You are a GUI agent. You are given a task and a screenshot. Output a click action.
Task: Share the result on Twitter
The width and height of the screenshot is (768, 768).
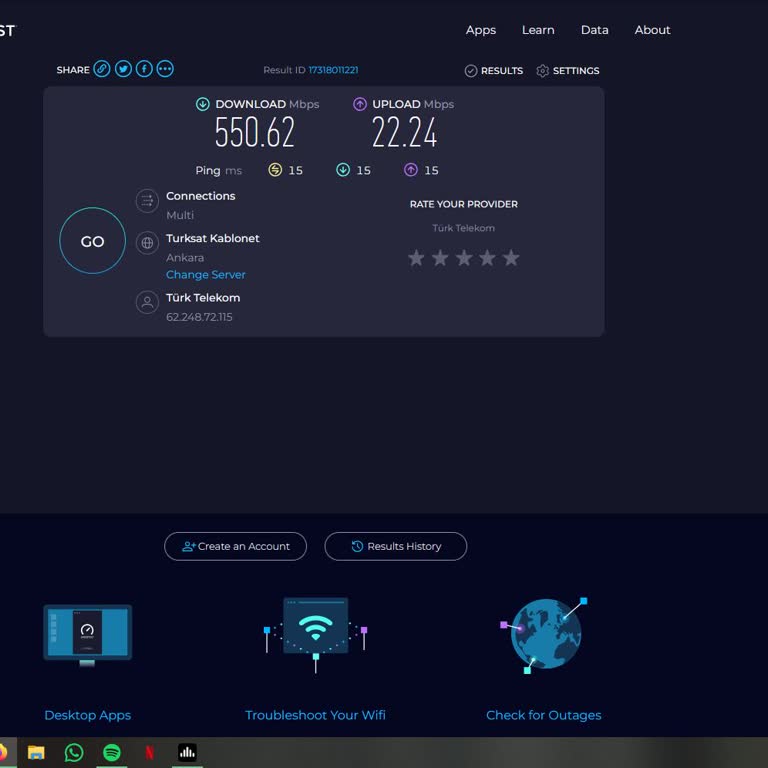click(x=123, y=69)
